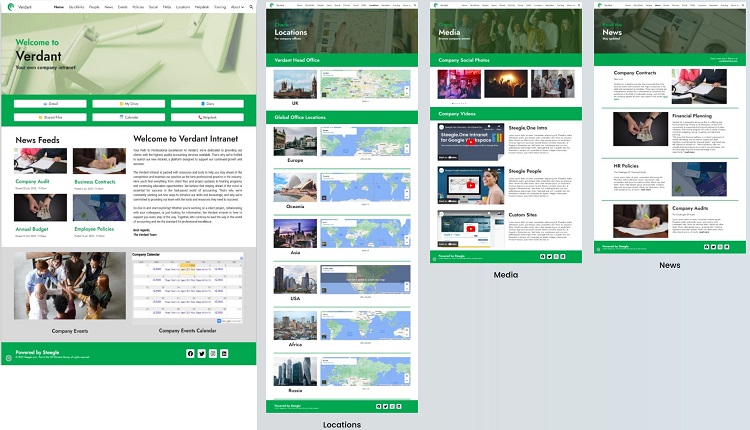Click the Helpdesk quick link button
Viewport: 750px width, 430px height.
(x=207, y=117)
